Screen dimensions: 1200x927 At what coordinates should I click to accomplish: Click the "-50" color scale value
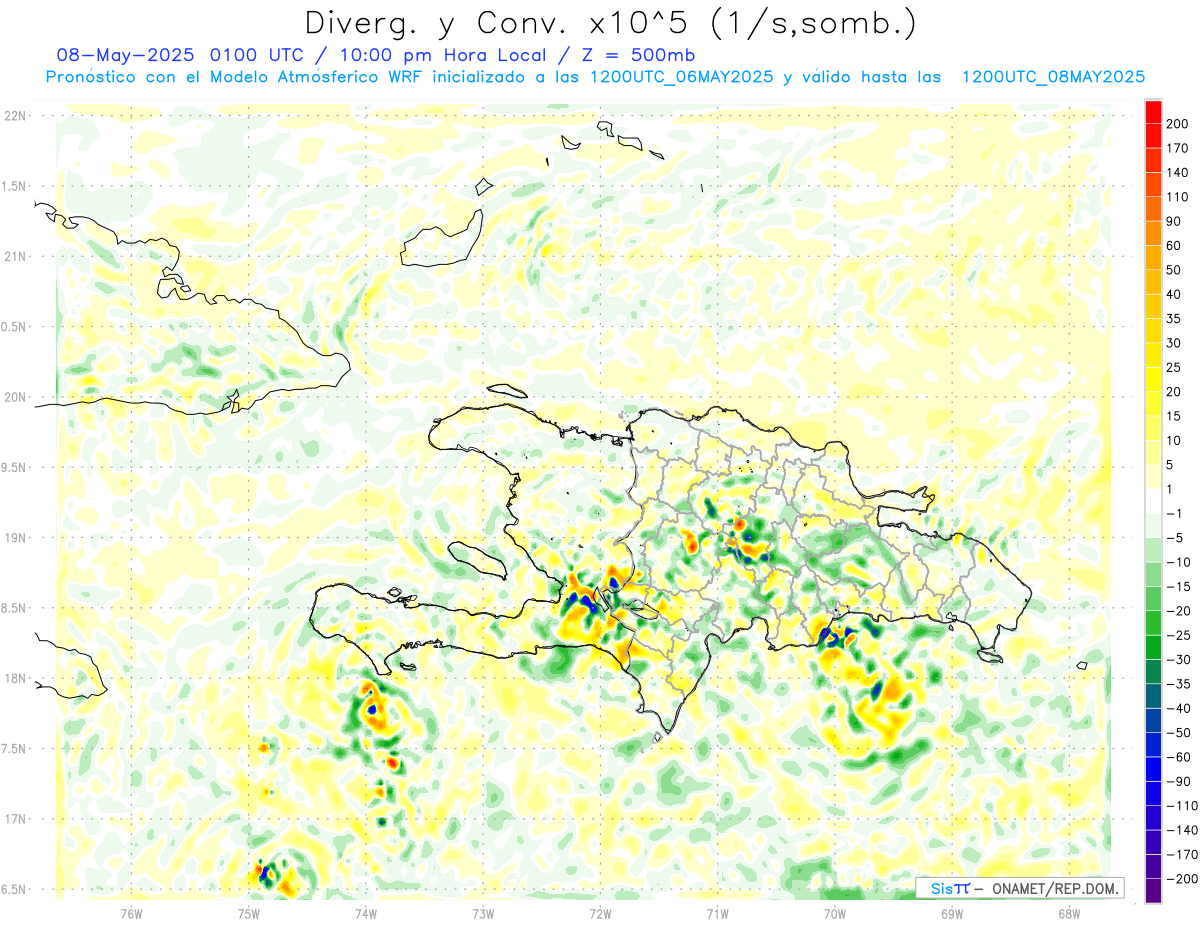[x=1180, y=732]
